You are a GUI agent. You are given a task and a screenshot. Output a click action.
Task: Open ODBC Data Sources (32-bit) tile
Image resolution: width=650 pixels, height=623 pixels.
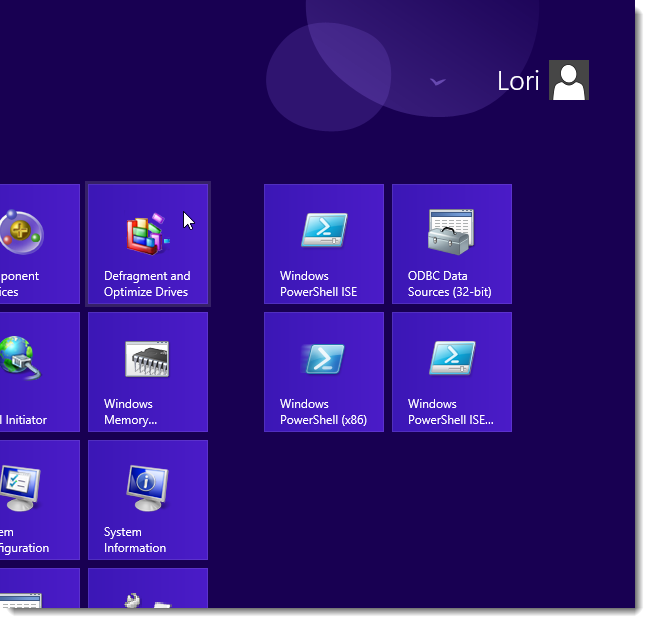click(x=452, y=244)
